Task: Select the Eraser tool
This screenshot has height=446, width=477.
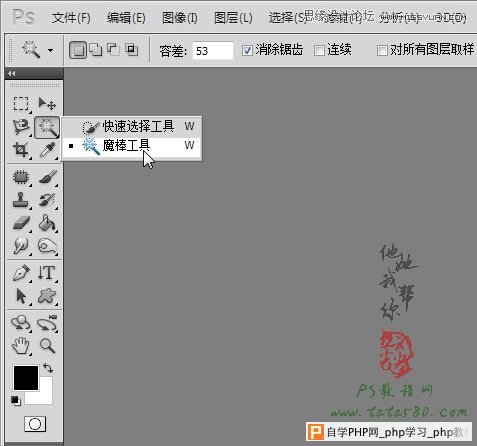Action: coord(21,223)
